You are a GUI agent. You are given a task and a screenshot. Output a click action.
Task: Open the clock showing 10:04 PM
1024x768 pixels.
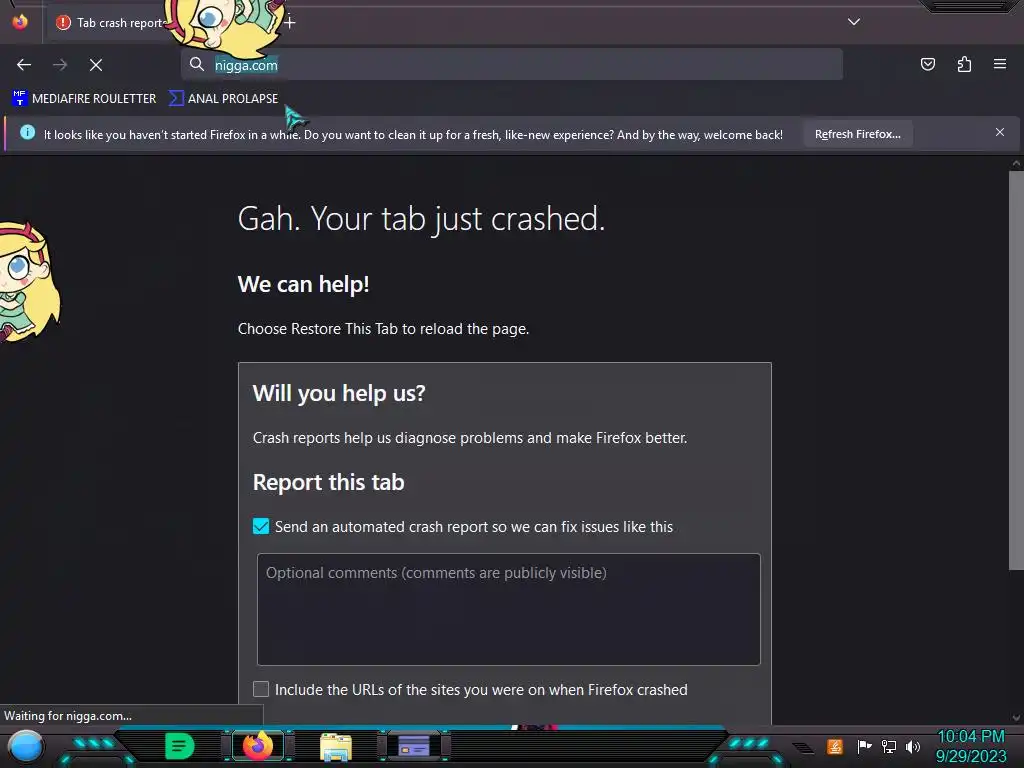tap(971, 746)
